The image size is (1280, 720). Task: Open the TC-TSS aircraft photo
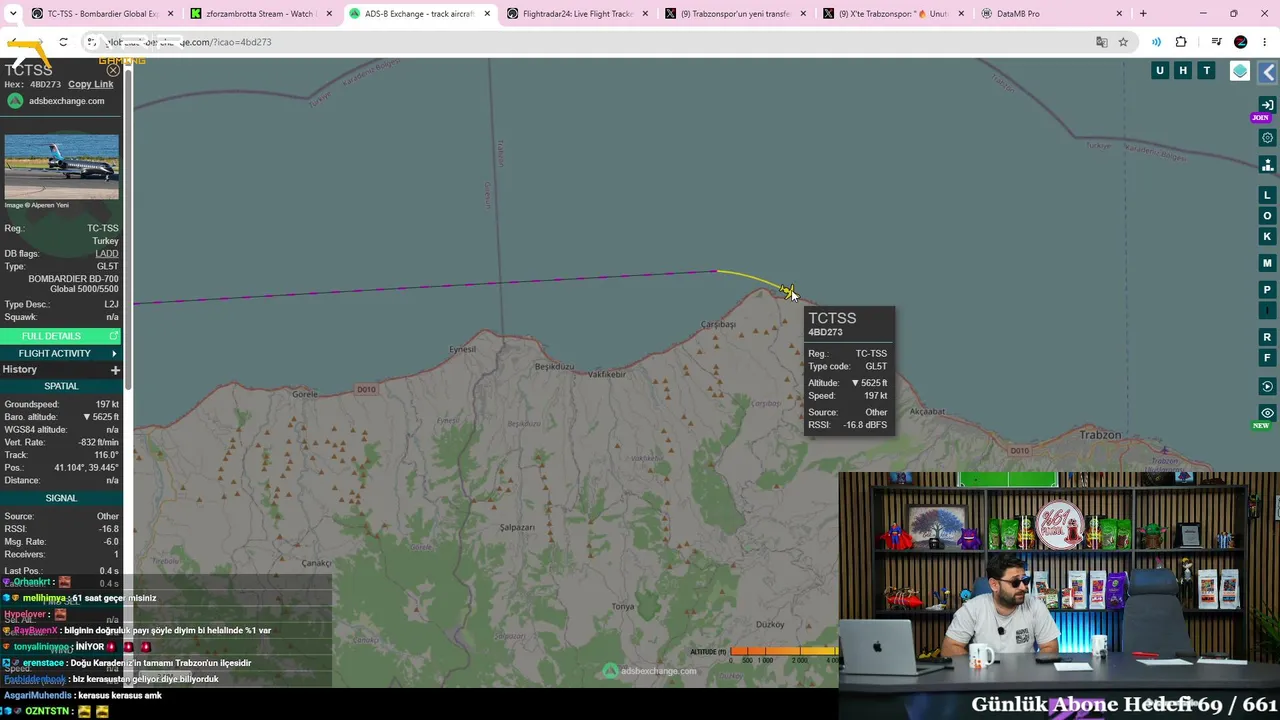61,166
